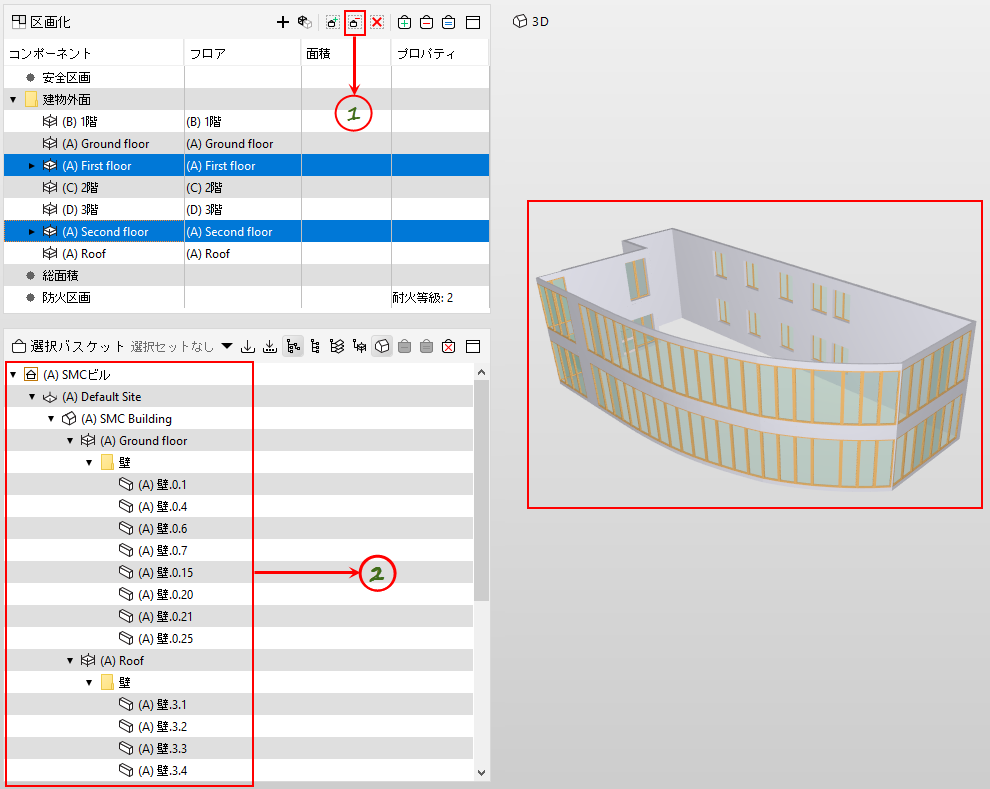Switch to the 3D tab
Screen dimensions: 990x789
click(x=530, y=21)
